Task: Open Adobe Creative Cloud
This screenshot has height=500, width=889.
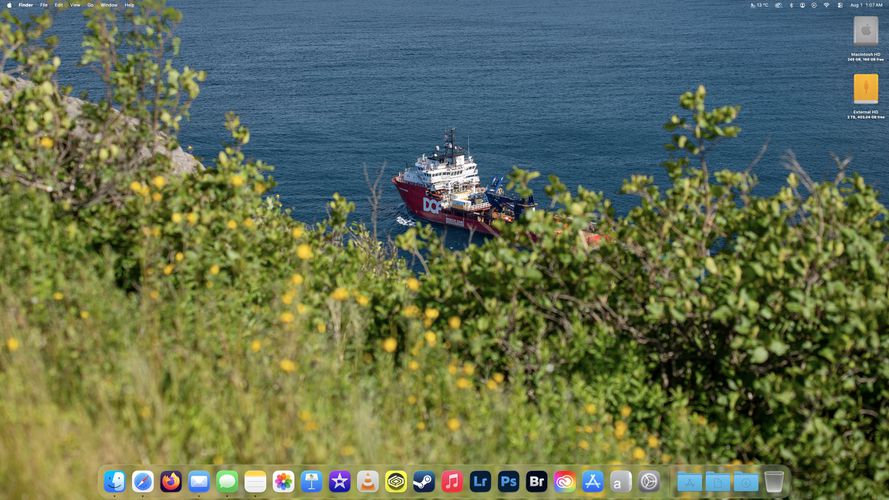Action: 565,482
